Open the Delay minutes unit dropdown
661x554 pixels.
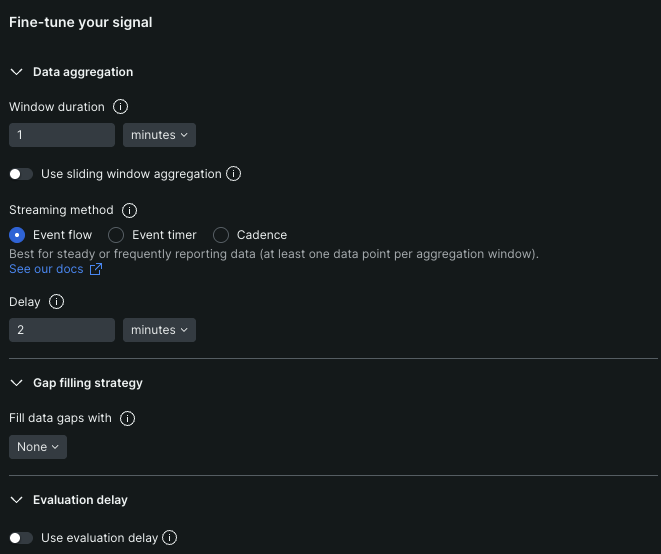tap(159, 330)
